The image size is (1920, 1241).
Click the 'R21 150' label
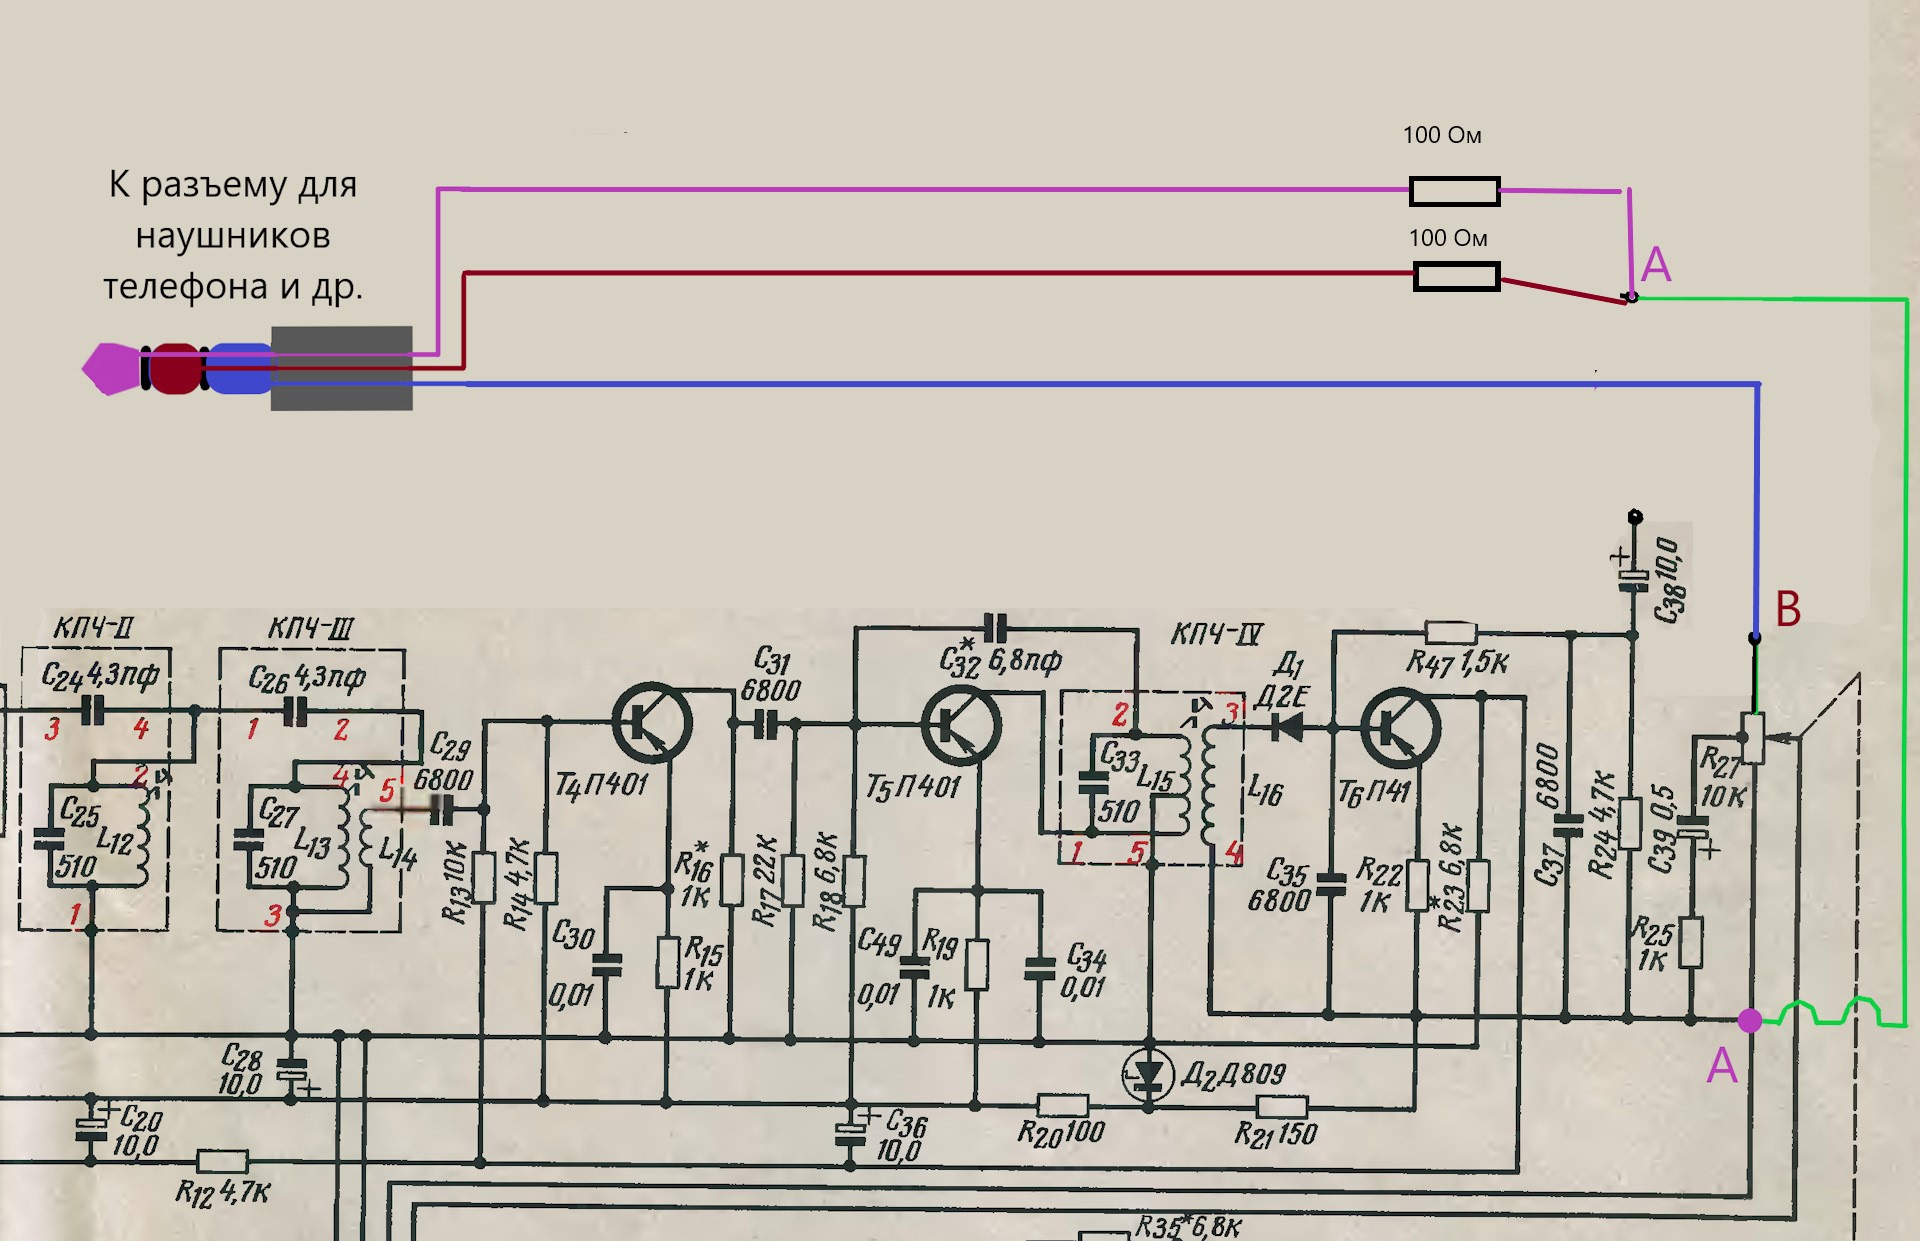[x=1276, y=1134]
